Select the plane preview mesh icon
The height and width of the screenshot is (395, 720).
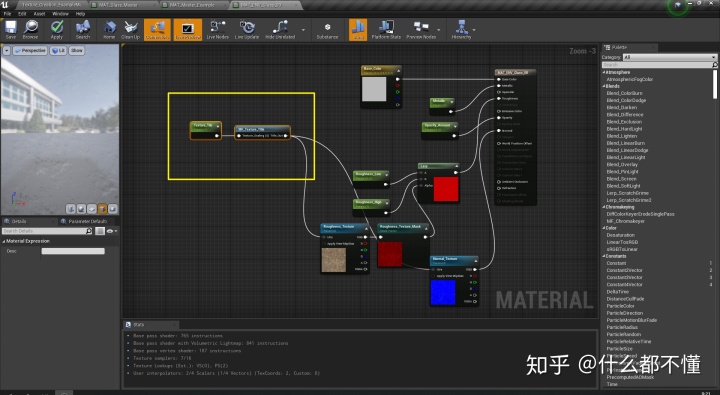click(x=92, y=209)
